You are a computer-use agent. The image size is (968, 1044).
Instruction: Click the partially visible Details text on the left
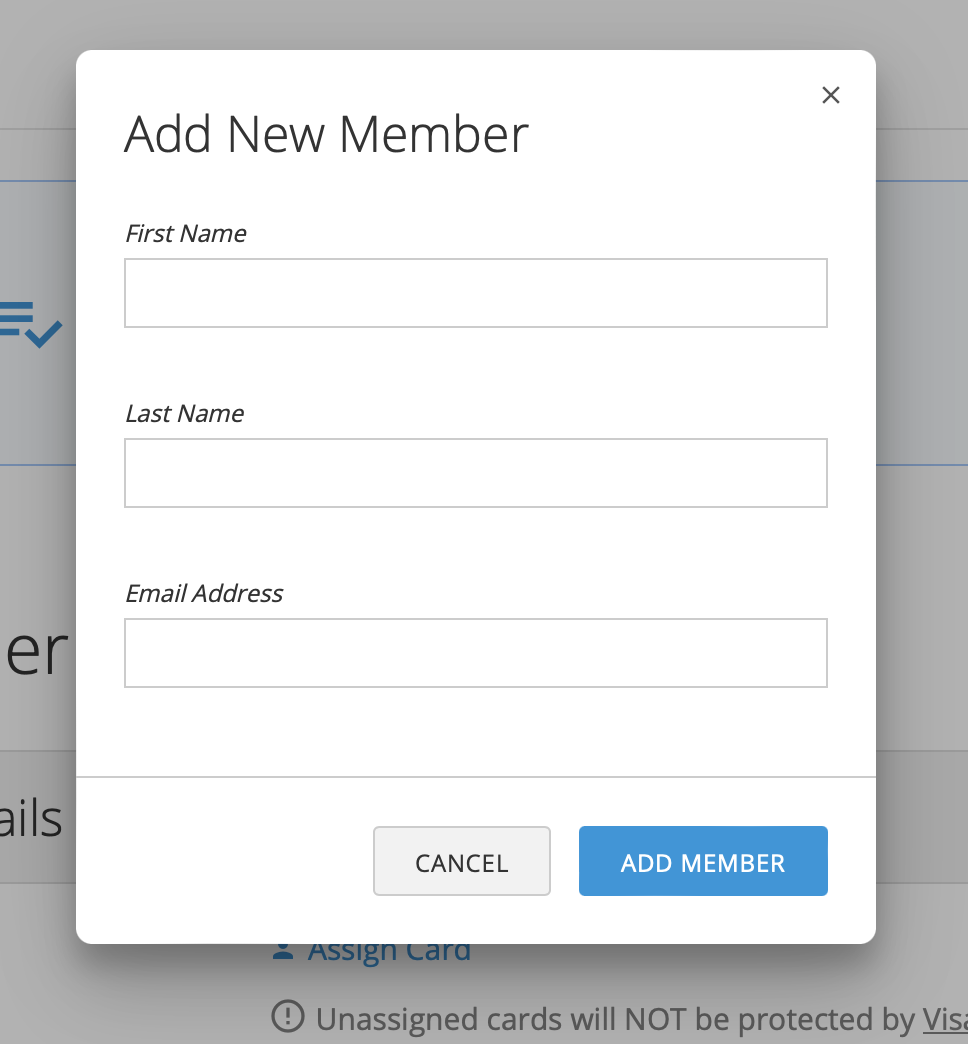coord(31,820)
